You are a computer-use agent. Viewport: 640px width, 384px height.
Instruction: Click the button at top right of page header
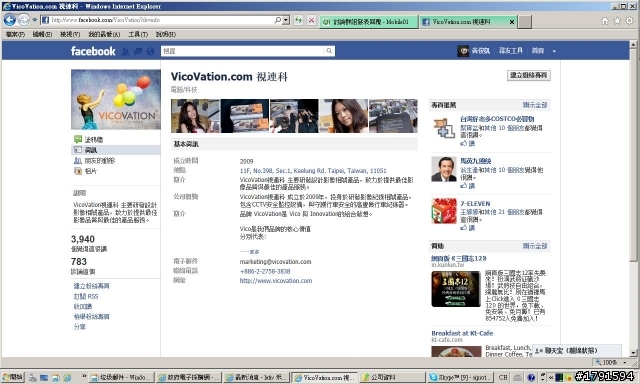point(529,75)
